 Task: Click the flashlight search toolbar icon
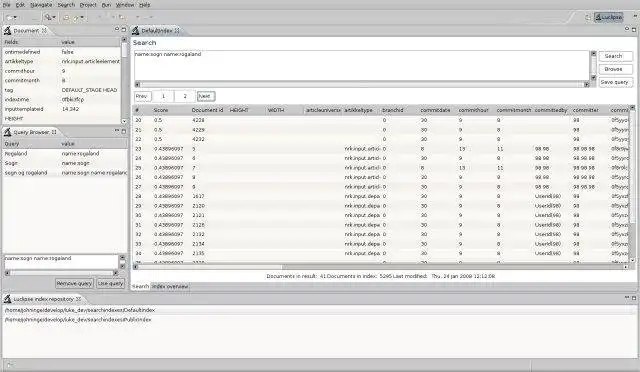(48, 17)
